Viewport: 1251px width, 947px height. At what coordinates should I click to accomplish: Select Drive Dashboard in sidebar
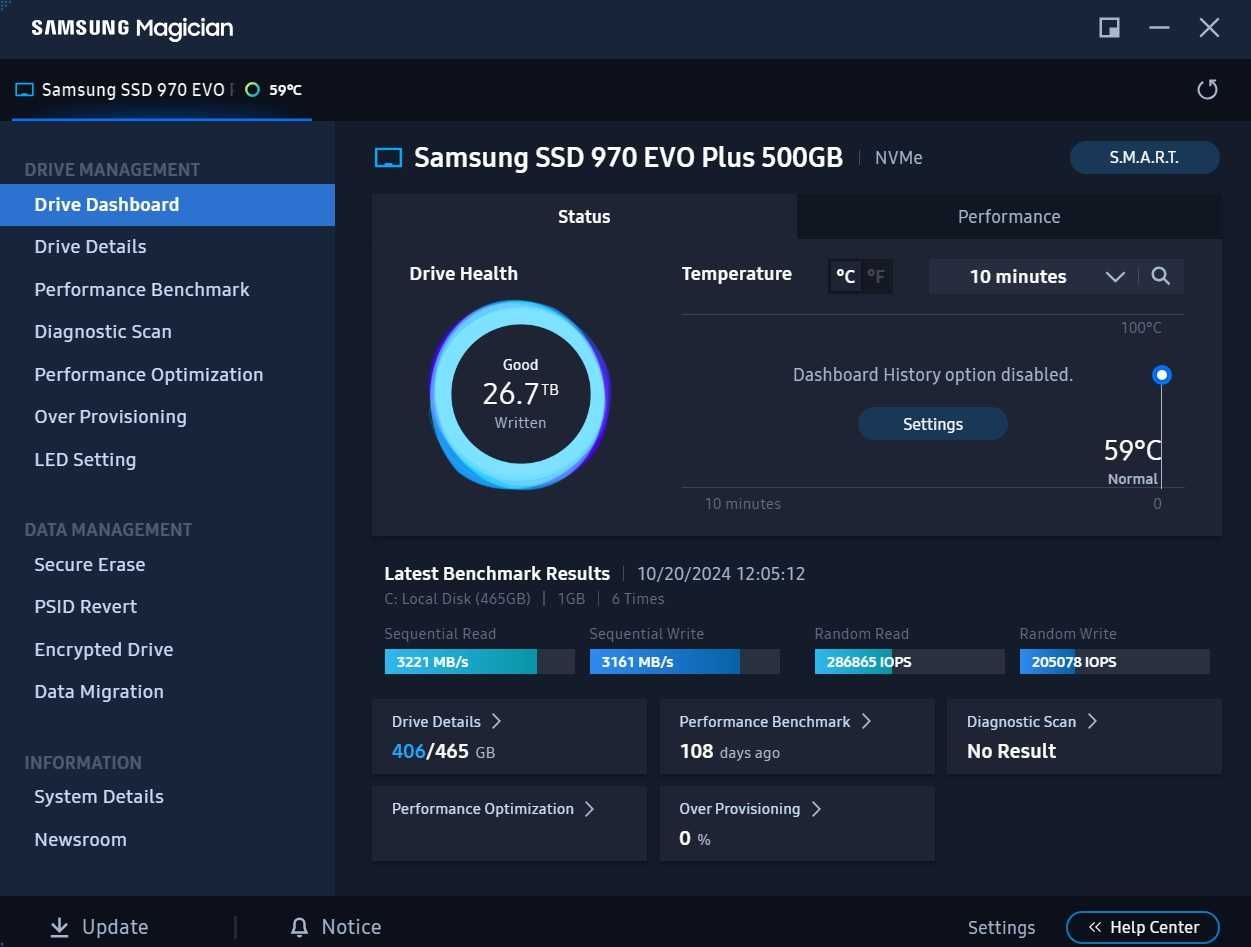tap(167, 205)
